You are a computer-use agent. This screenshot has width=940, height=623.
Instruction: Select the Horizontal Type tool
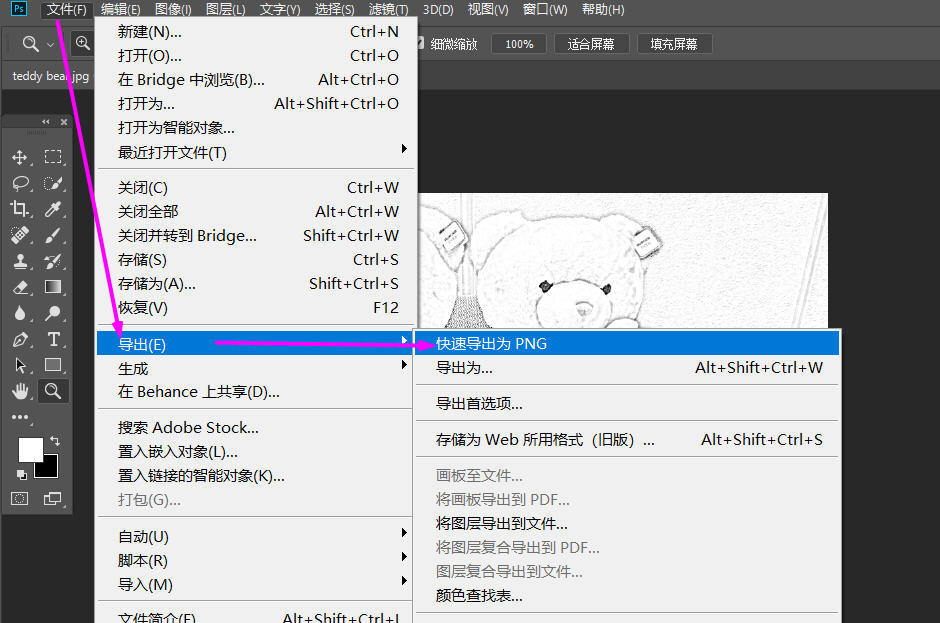coord(53,339)
